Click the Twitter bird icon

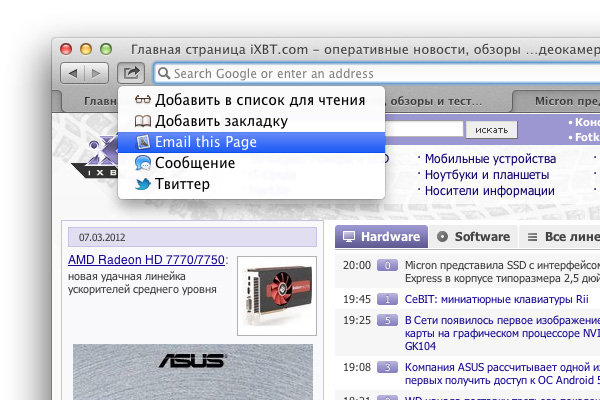click(143, 184)
